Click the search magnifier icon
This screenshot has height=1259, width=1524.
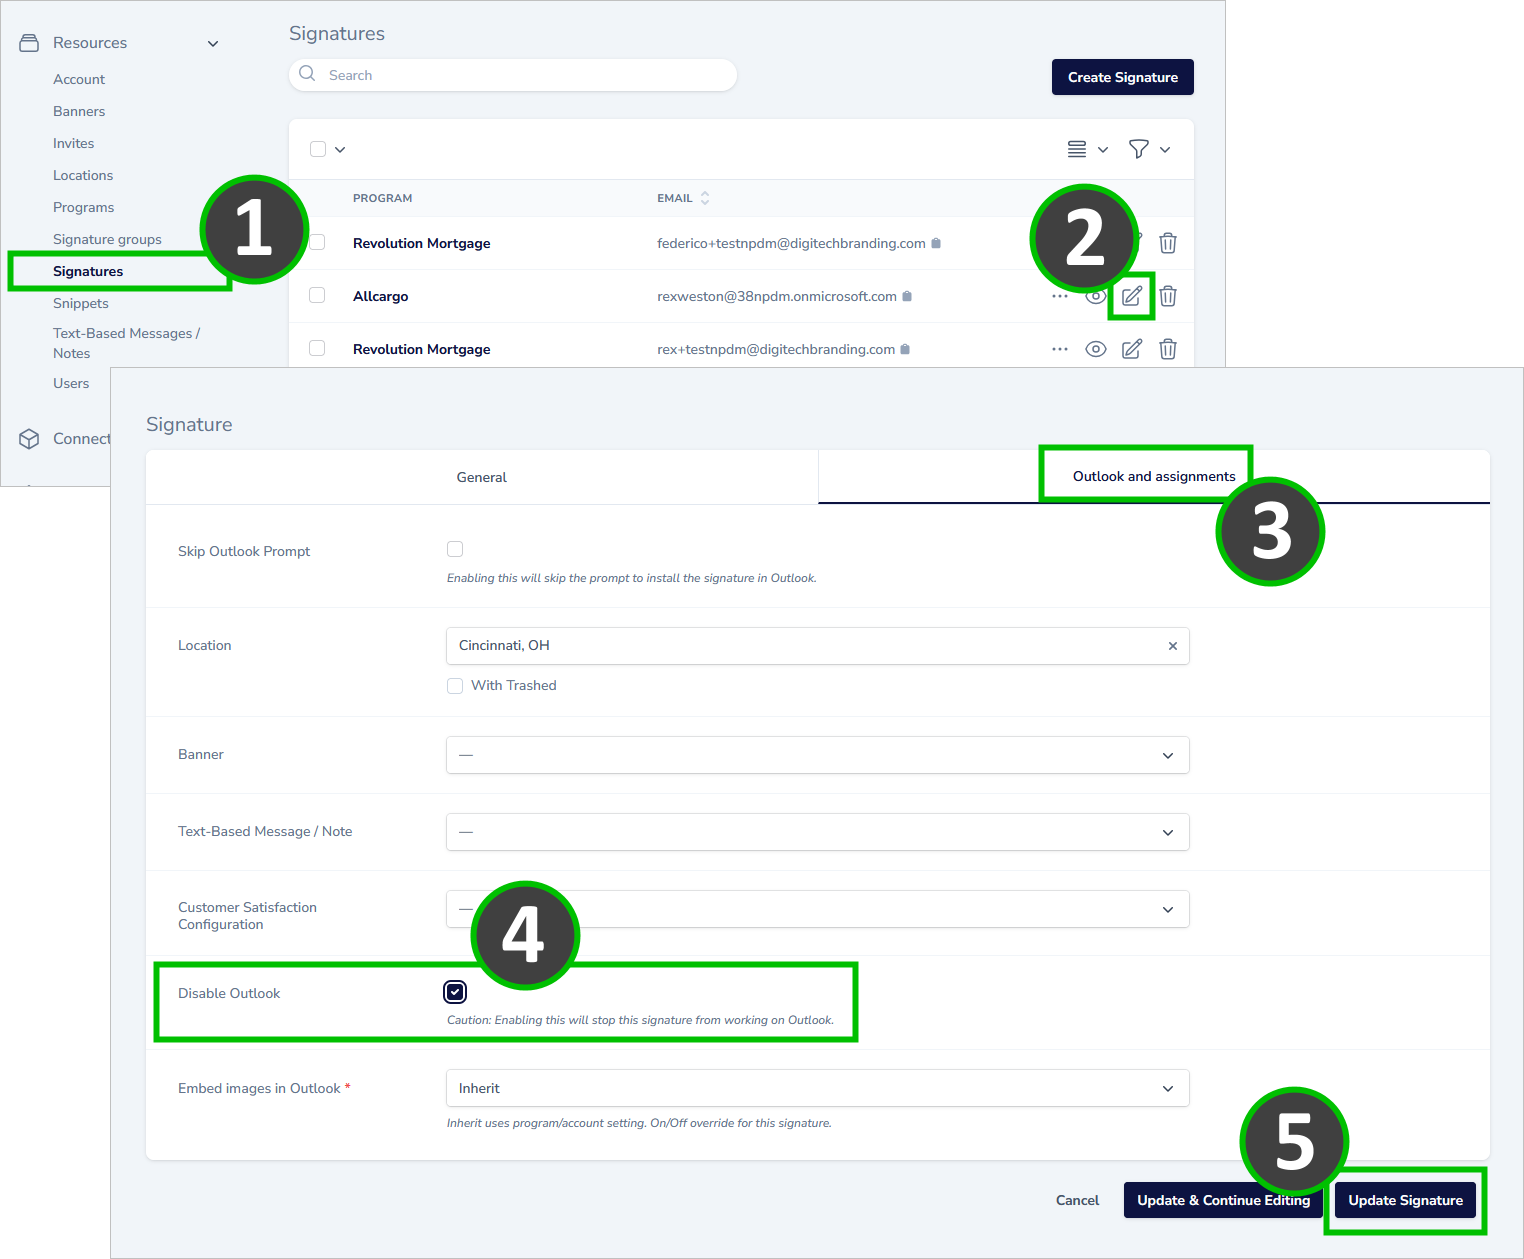pos(307,74)
